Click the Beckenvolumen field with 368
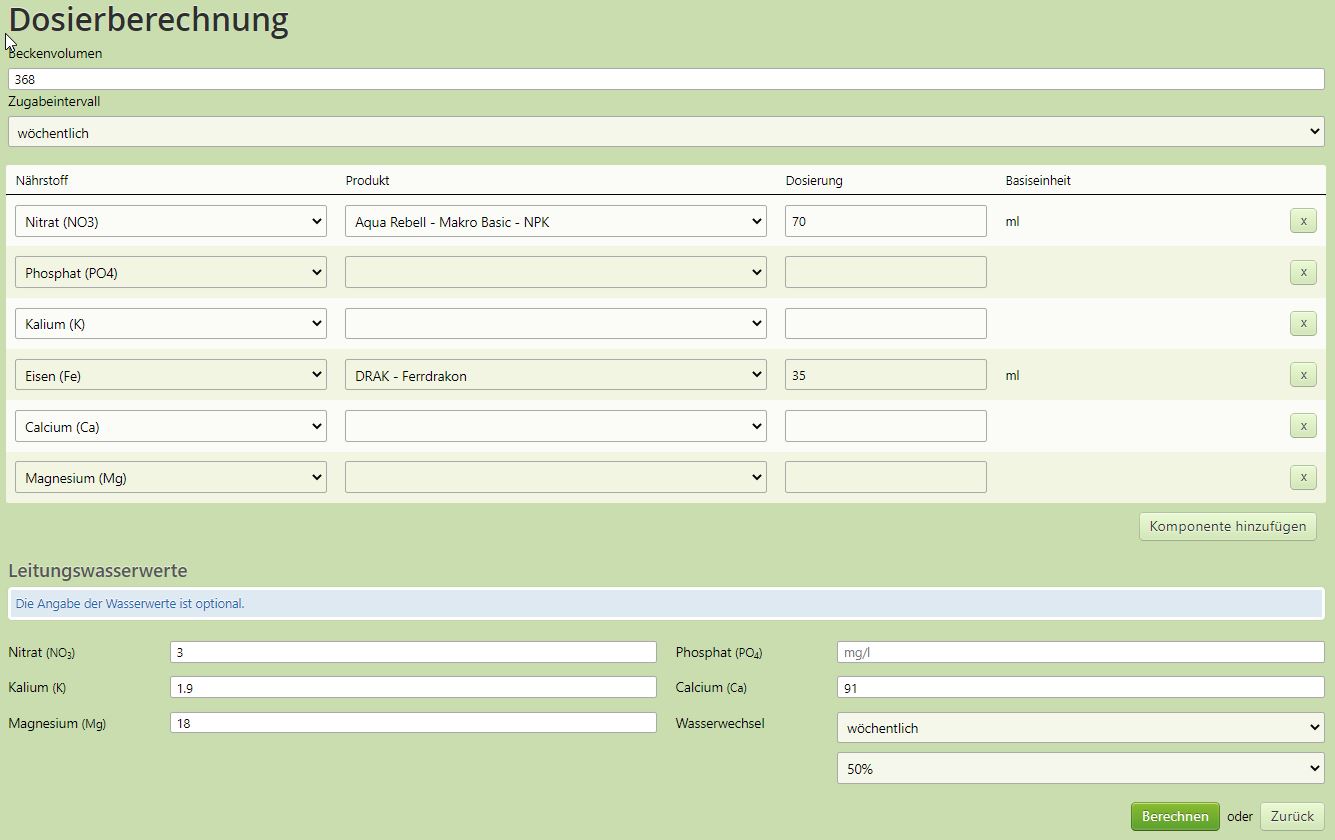The height and width of the screenshot is (840, 1335). pos(666,79)
